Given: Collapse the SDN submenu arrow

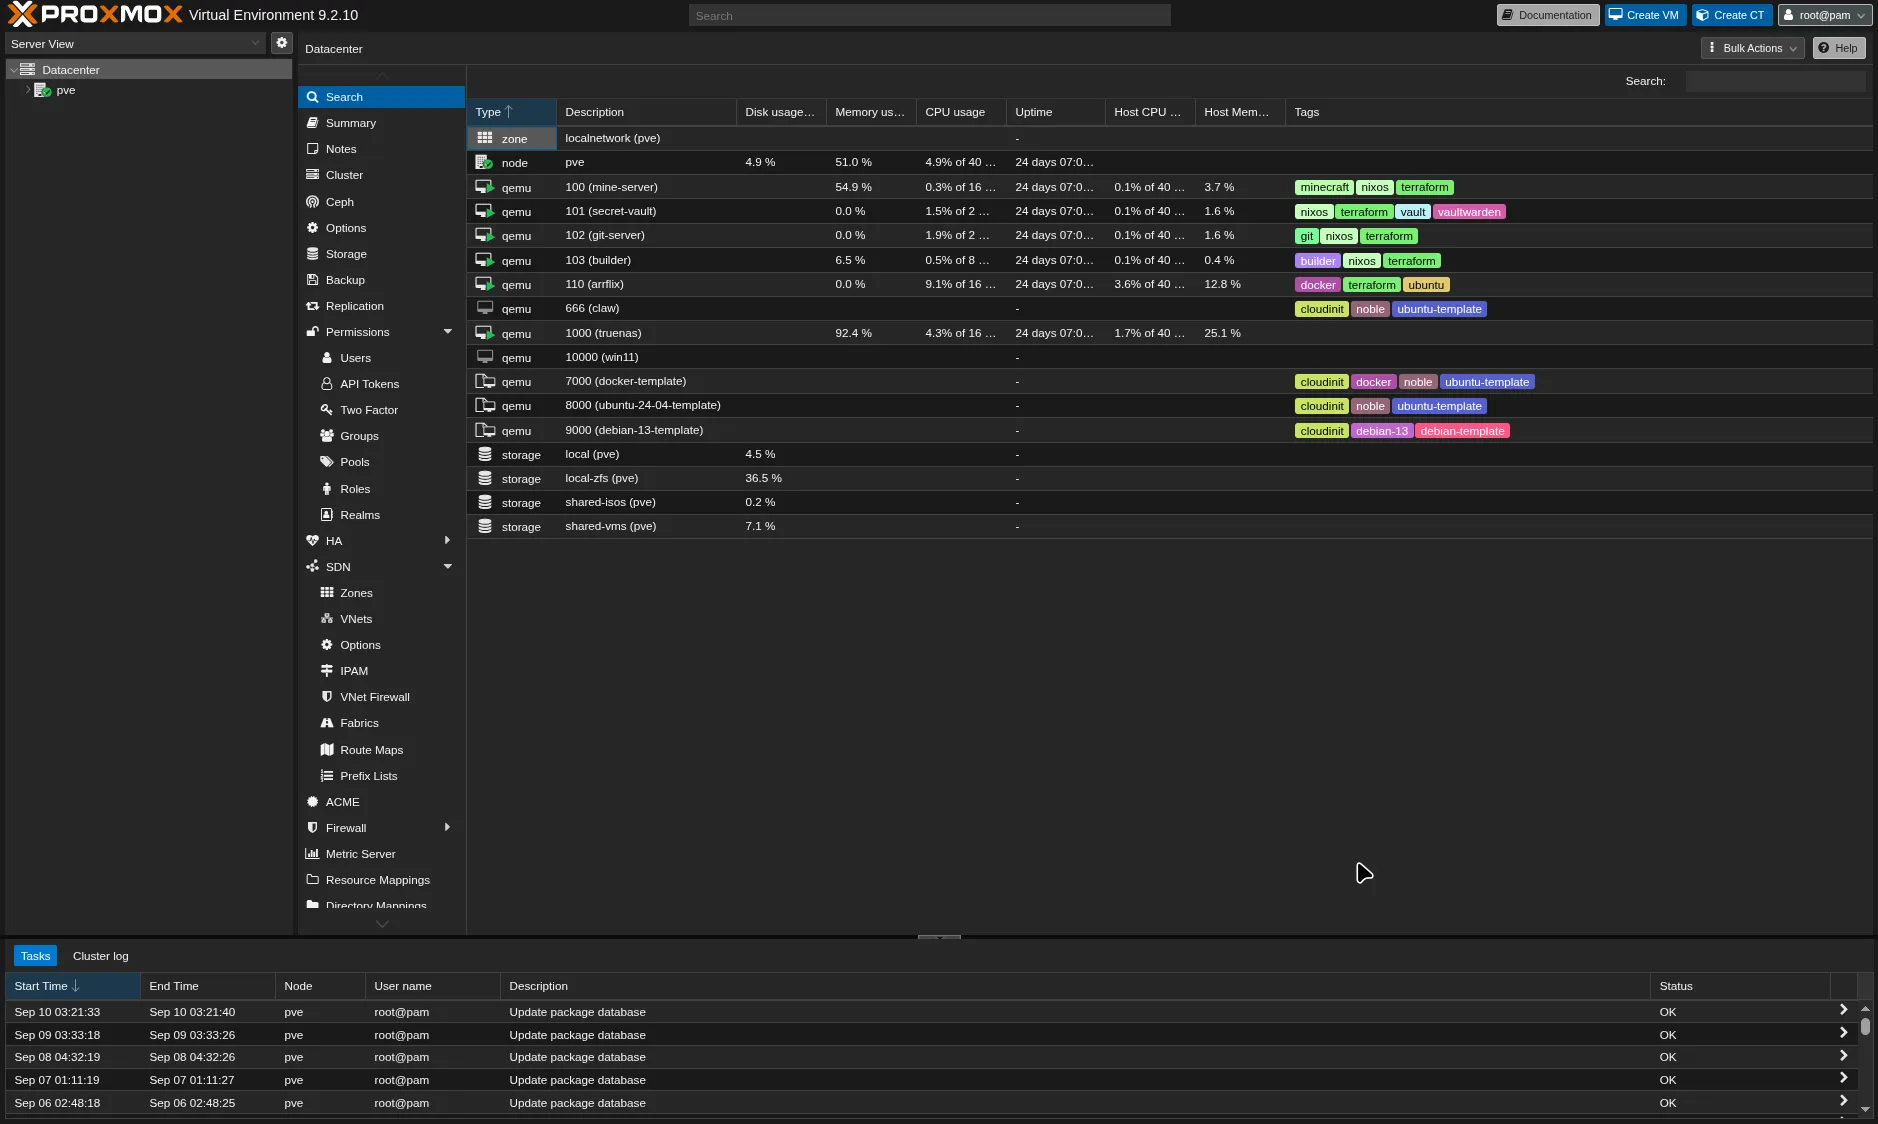Looking at the screenshot, I should [x=448, y=567].
